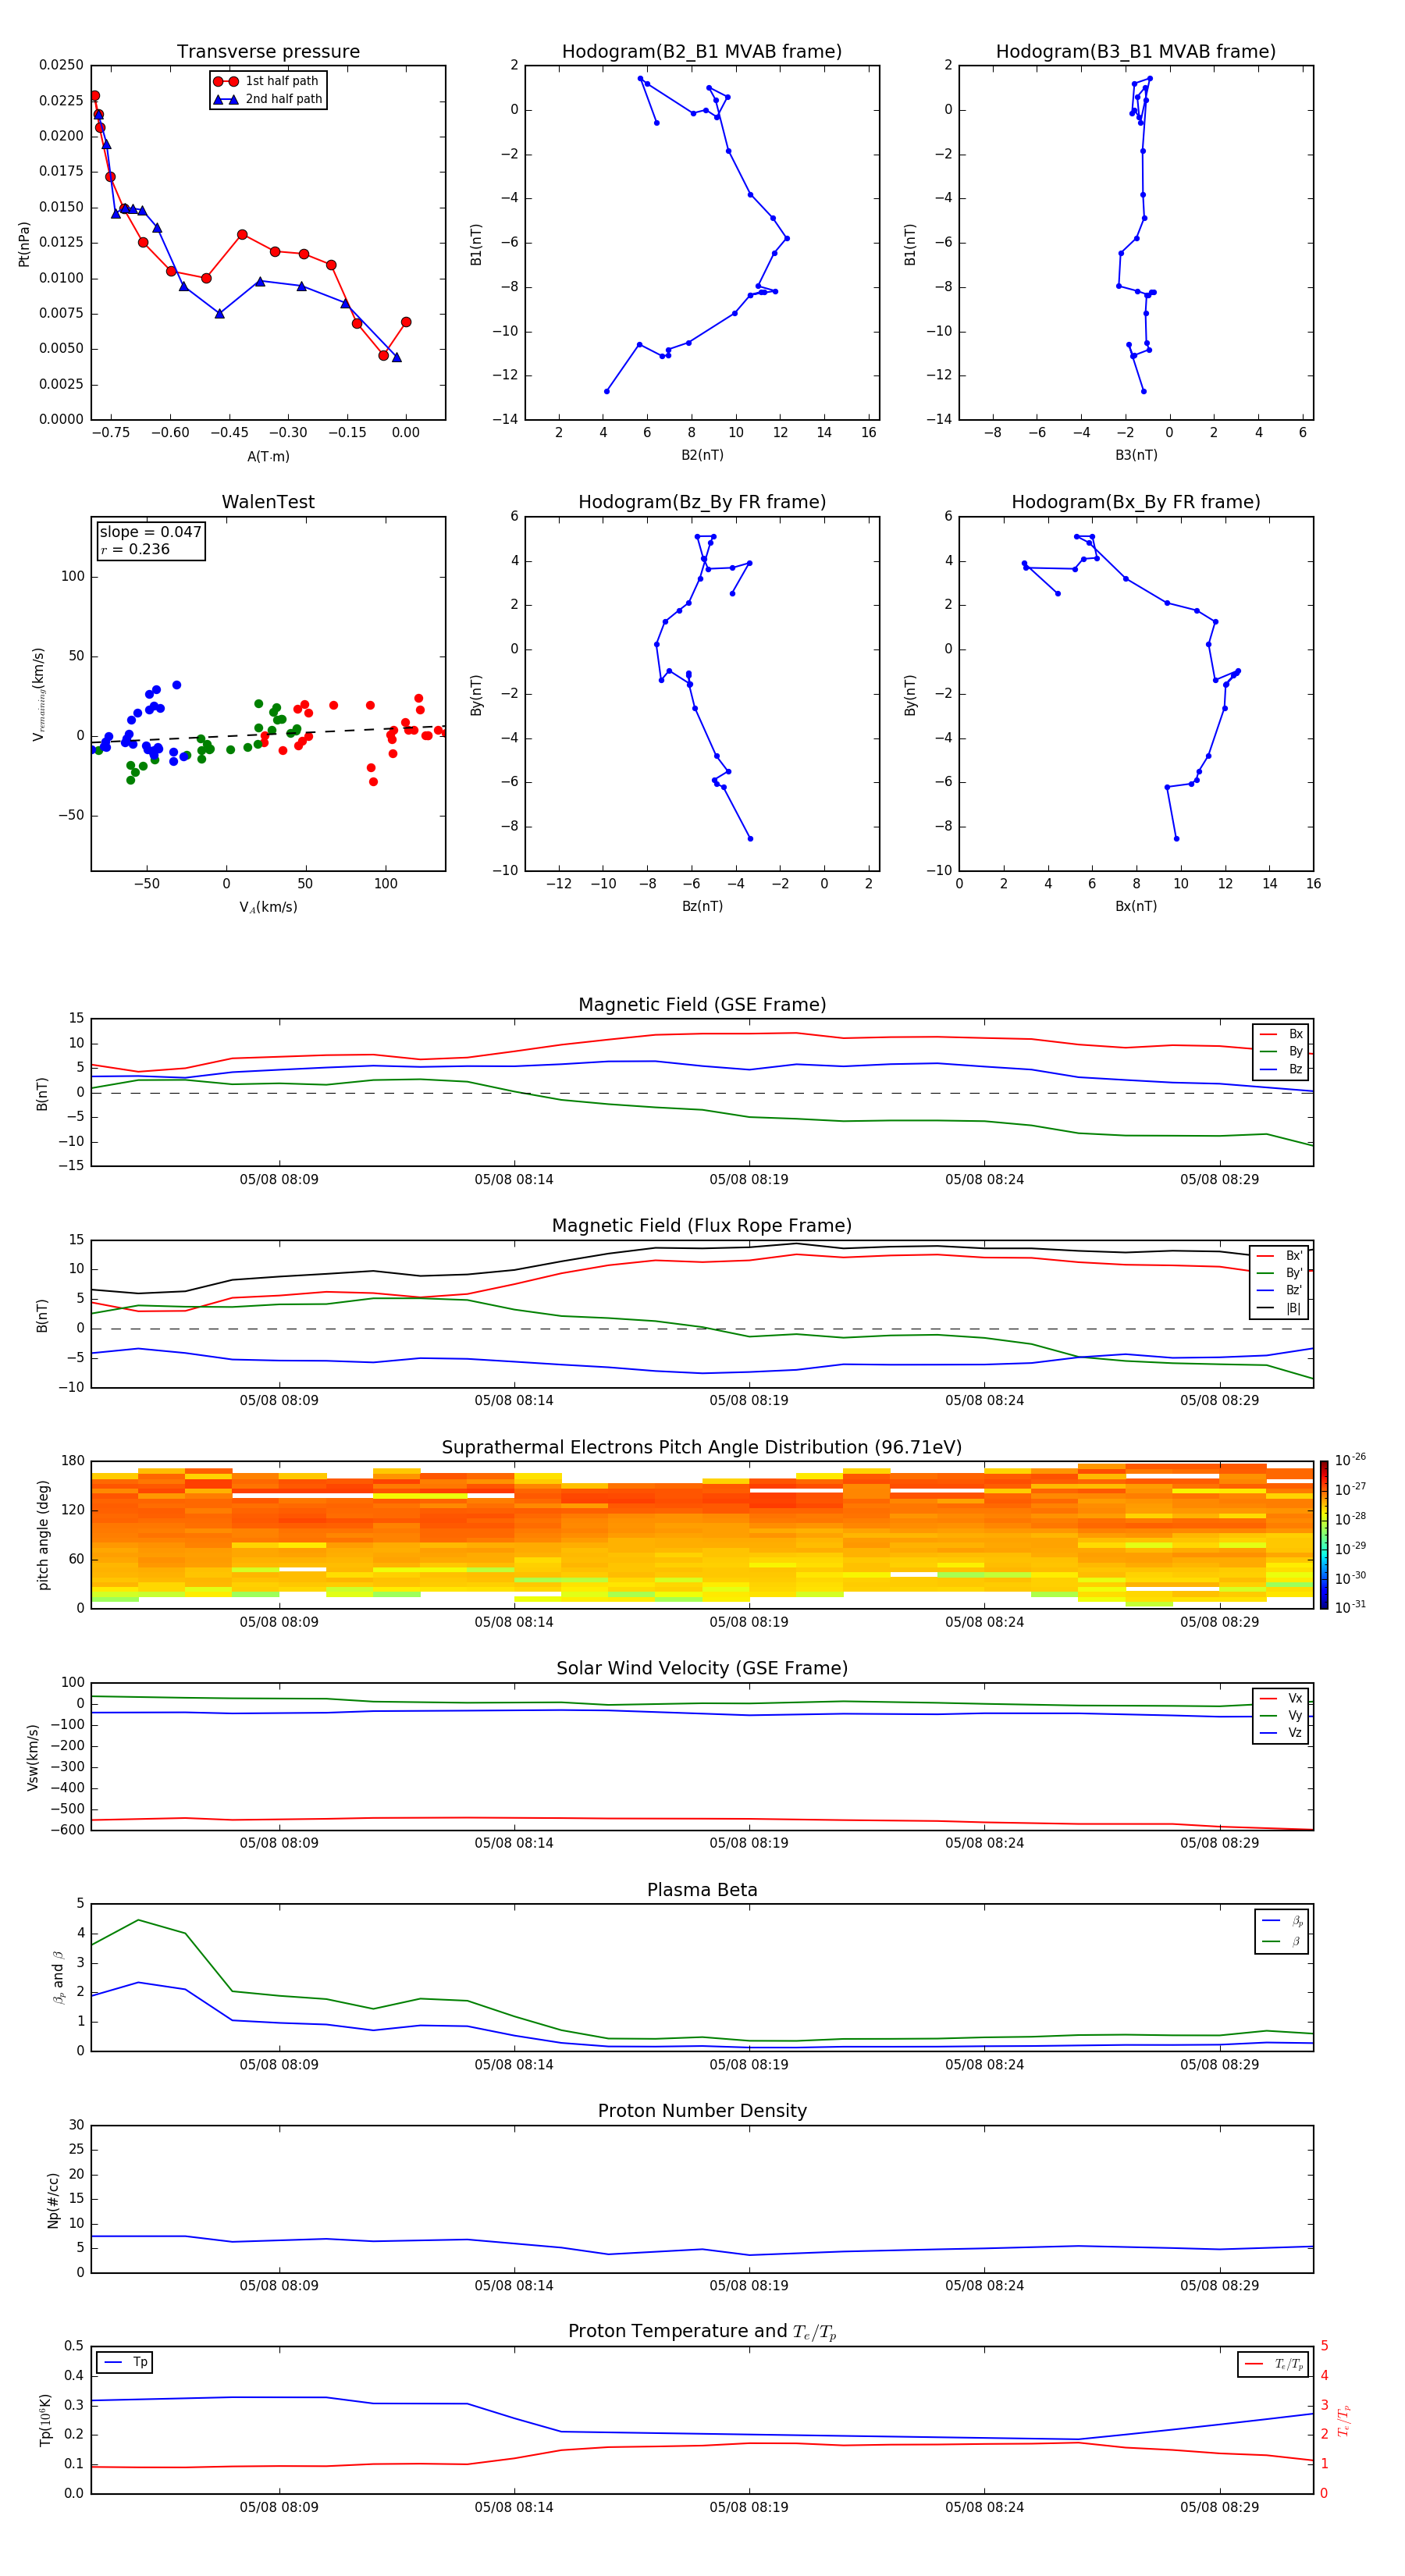Click the 'Proton Number Density' title
1405x2576 pixels.
[702, 2111]
